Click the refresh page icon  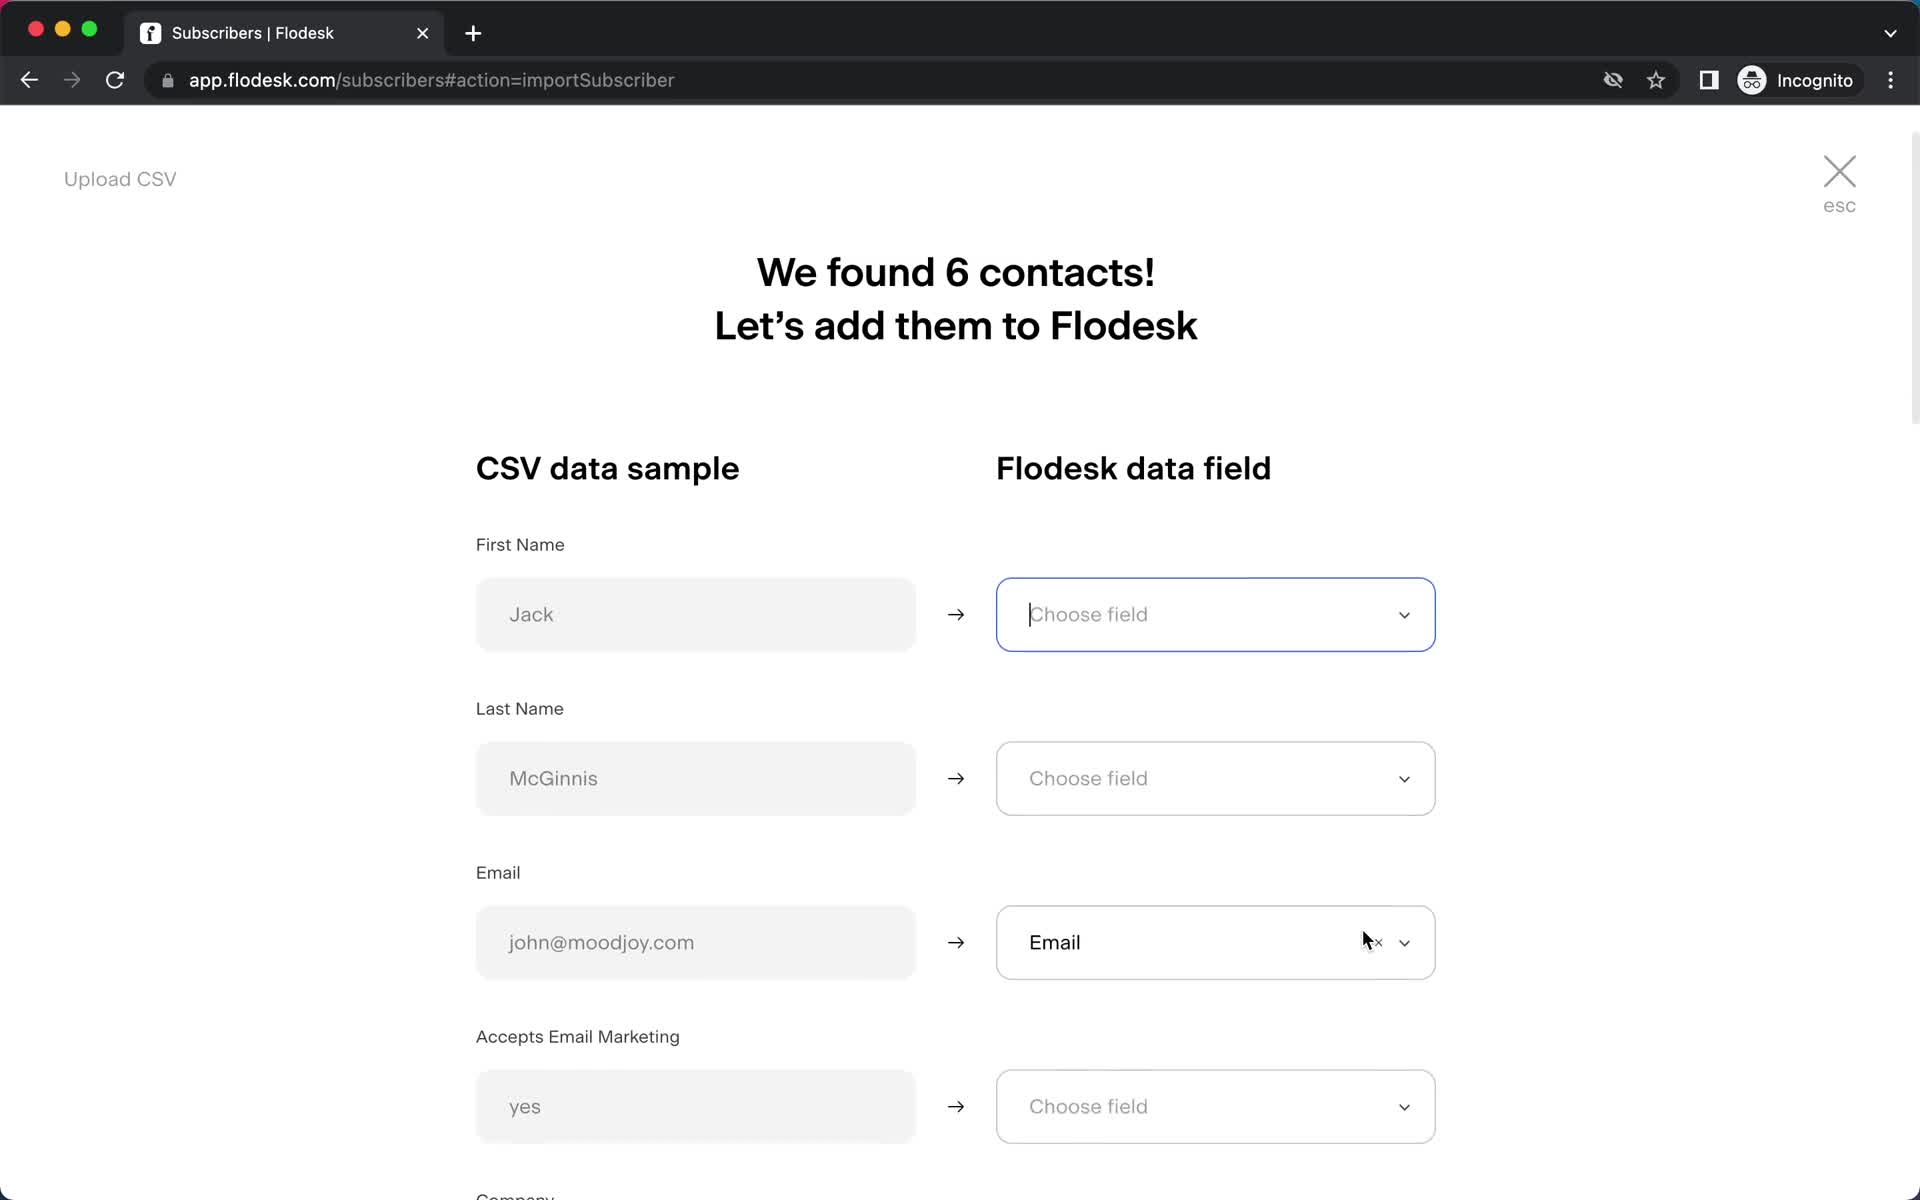click(x=116, y=80)
